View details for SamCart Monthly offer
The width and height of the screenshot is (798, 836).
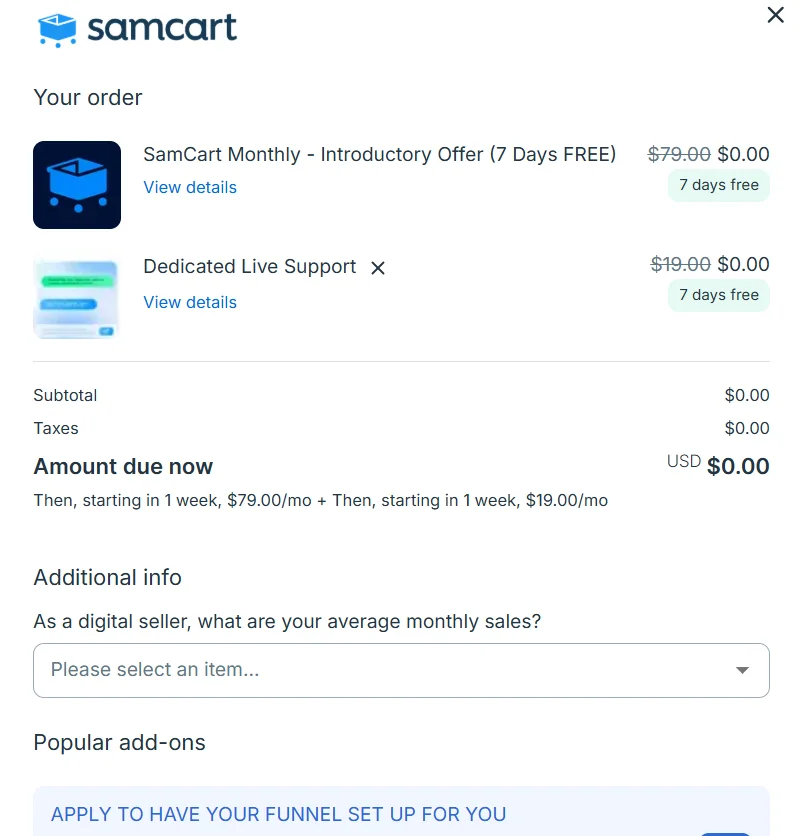pyautogui.click(x=190, y=187)
